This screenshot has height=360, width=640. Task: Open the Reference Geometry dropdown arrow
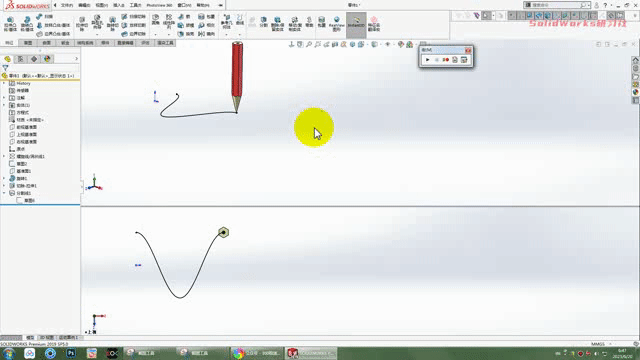coord(227,35)
